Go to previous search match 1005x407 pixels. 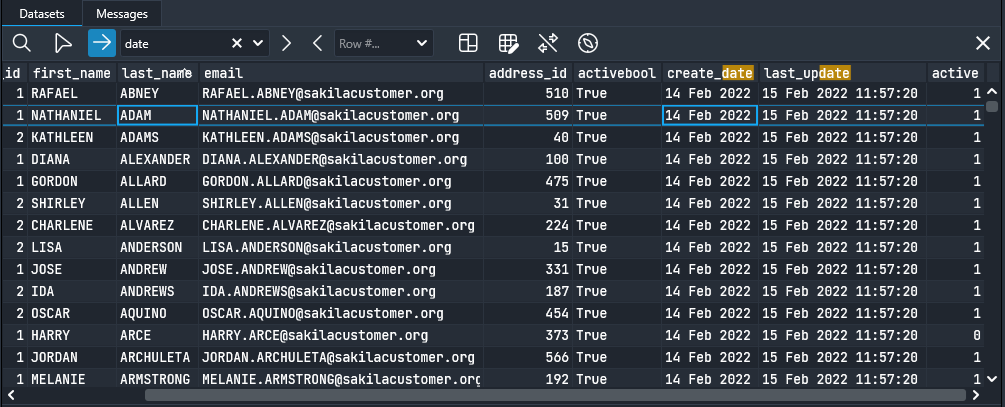(317, 43)
